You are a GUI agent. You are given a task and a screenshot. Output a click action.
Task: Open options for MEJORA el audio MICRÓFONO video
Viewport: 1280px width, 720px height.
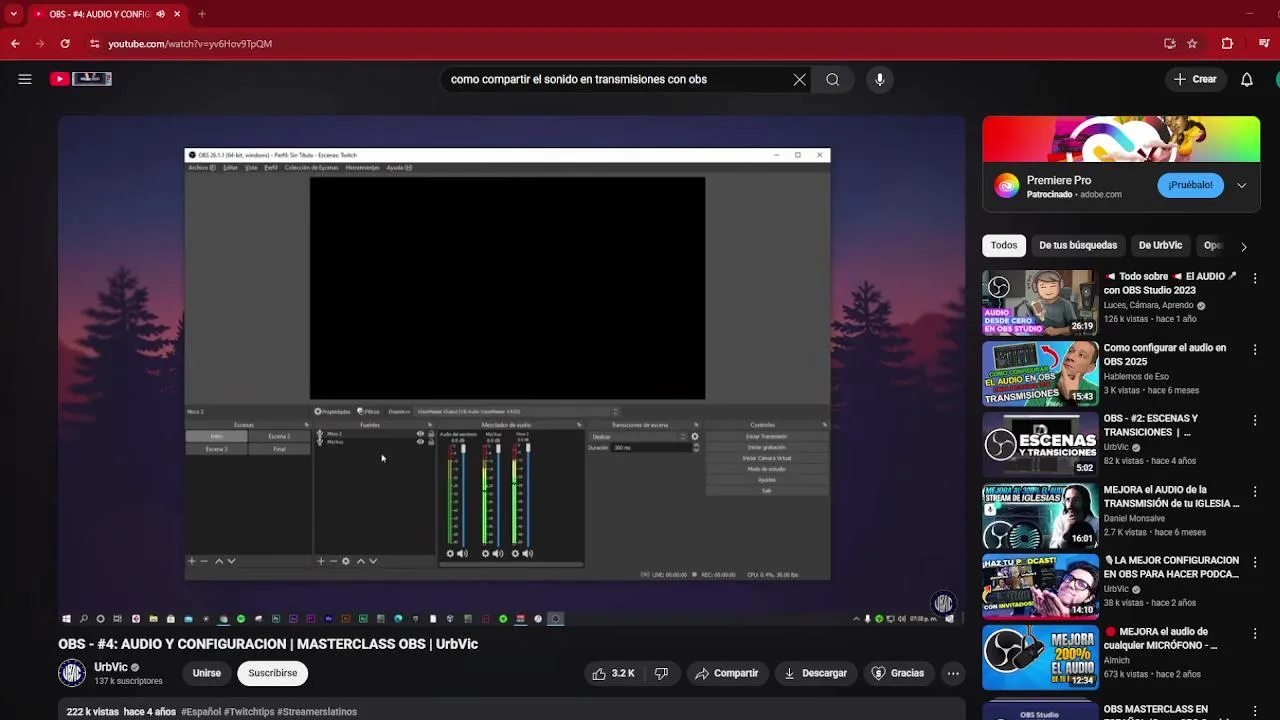click(x=1255, y=634)
